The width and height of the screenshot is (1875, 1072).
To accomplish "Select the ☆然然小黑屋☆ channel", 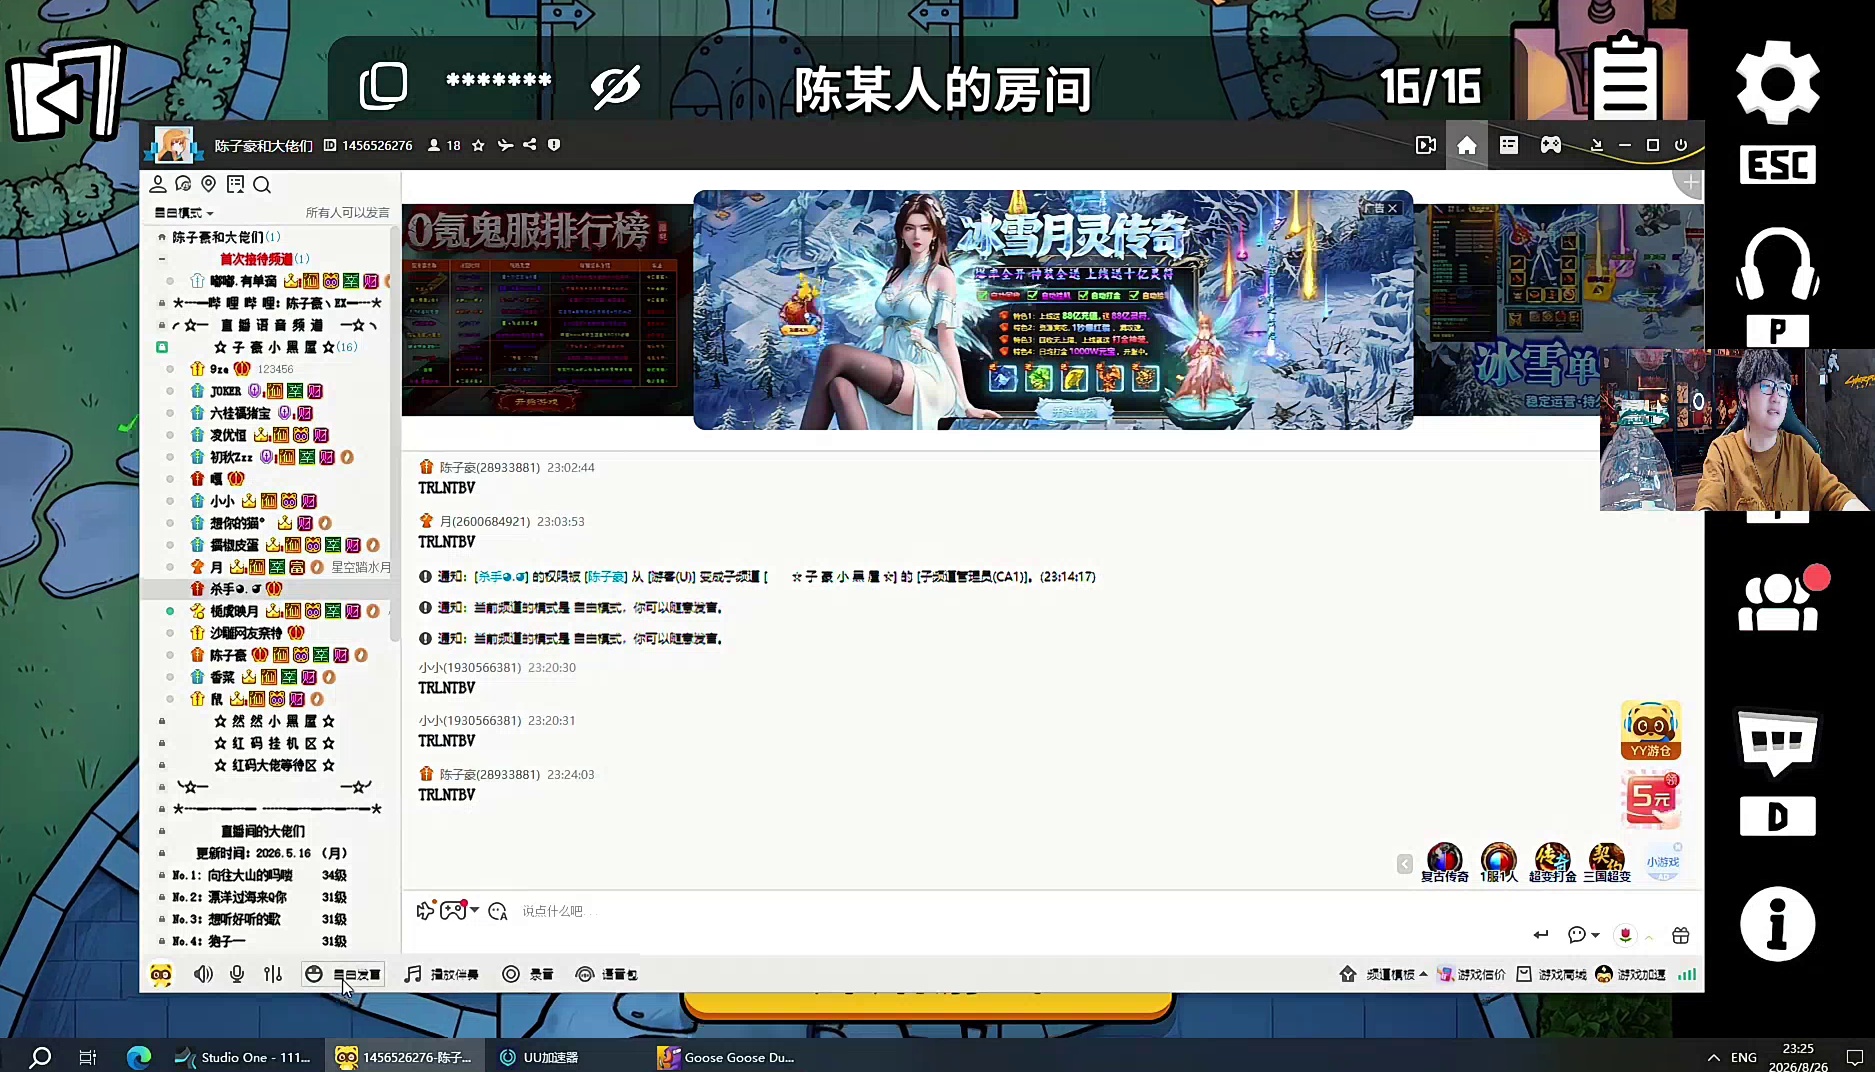I will [274, 721].
